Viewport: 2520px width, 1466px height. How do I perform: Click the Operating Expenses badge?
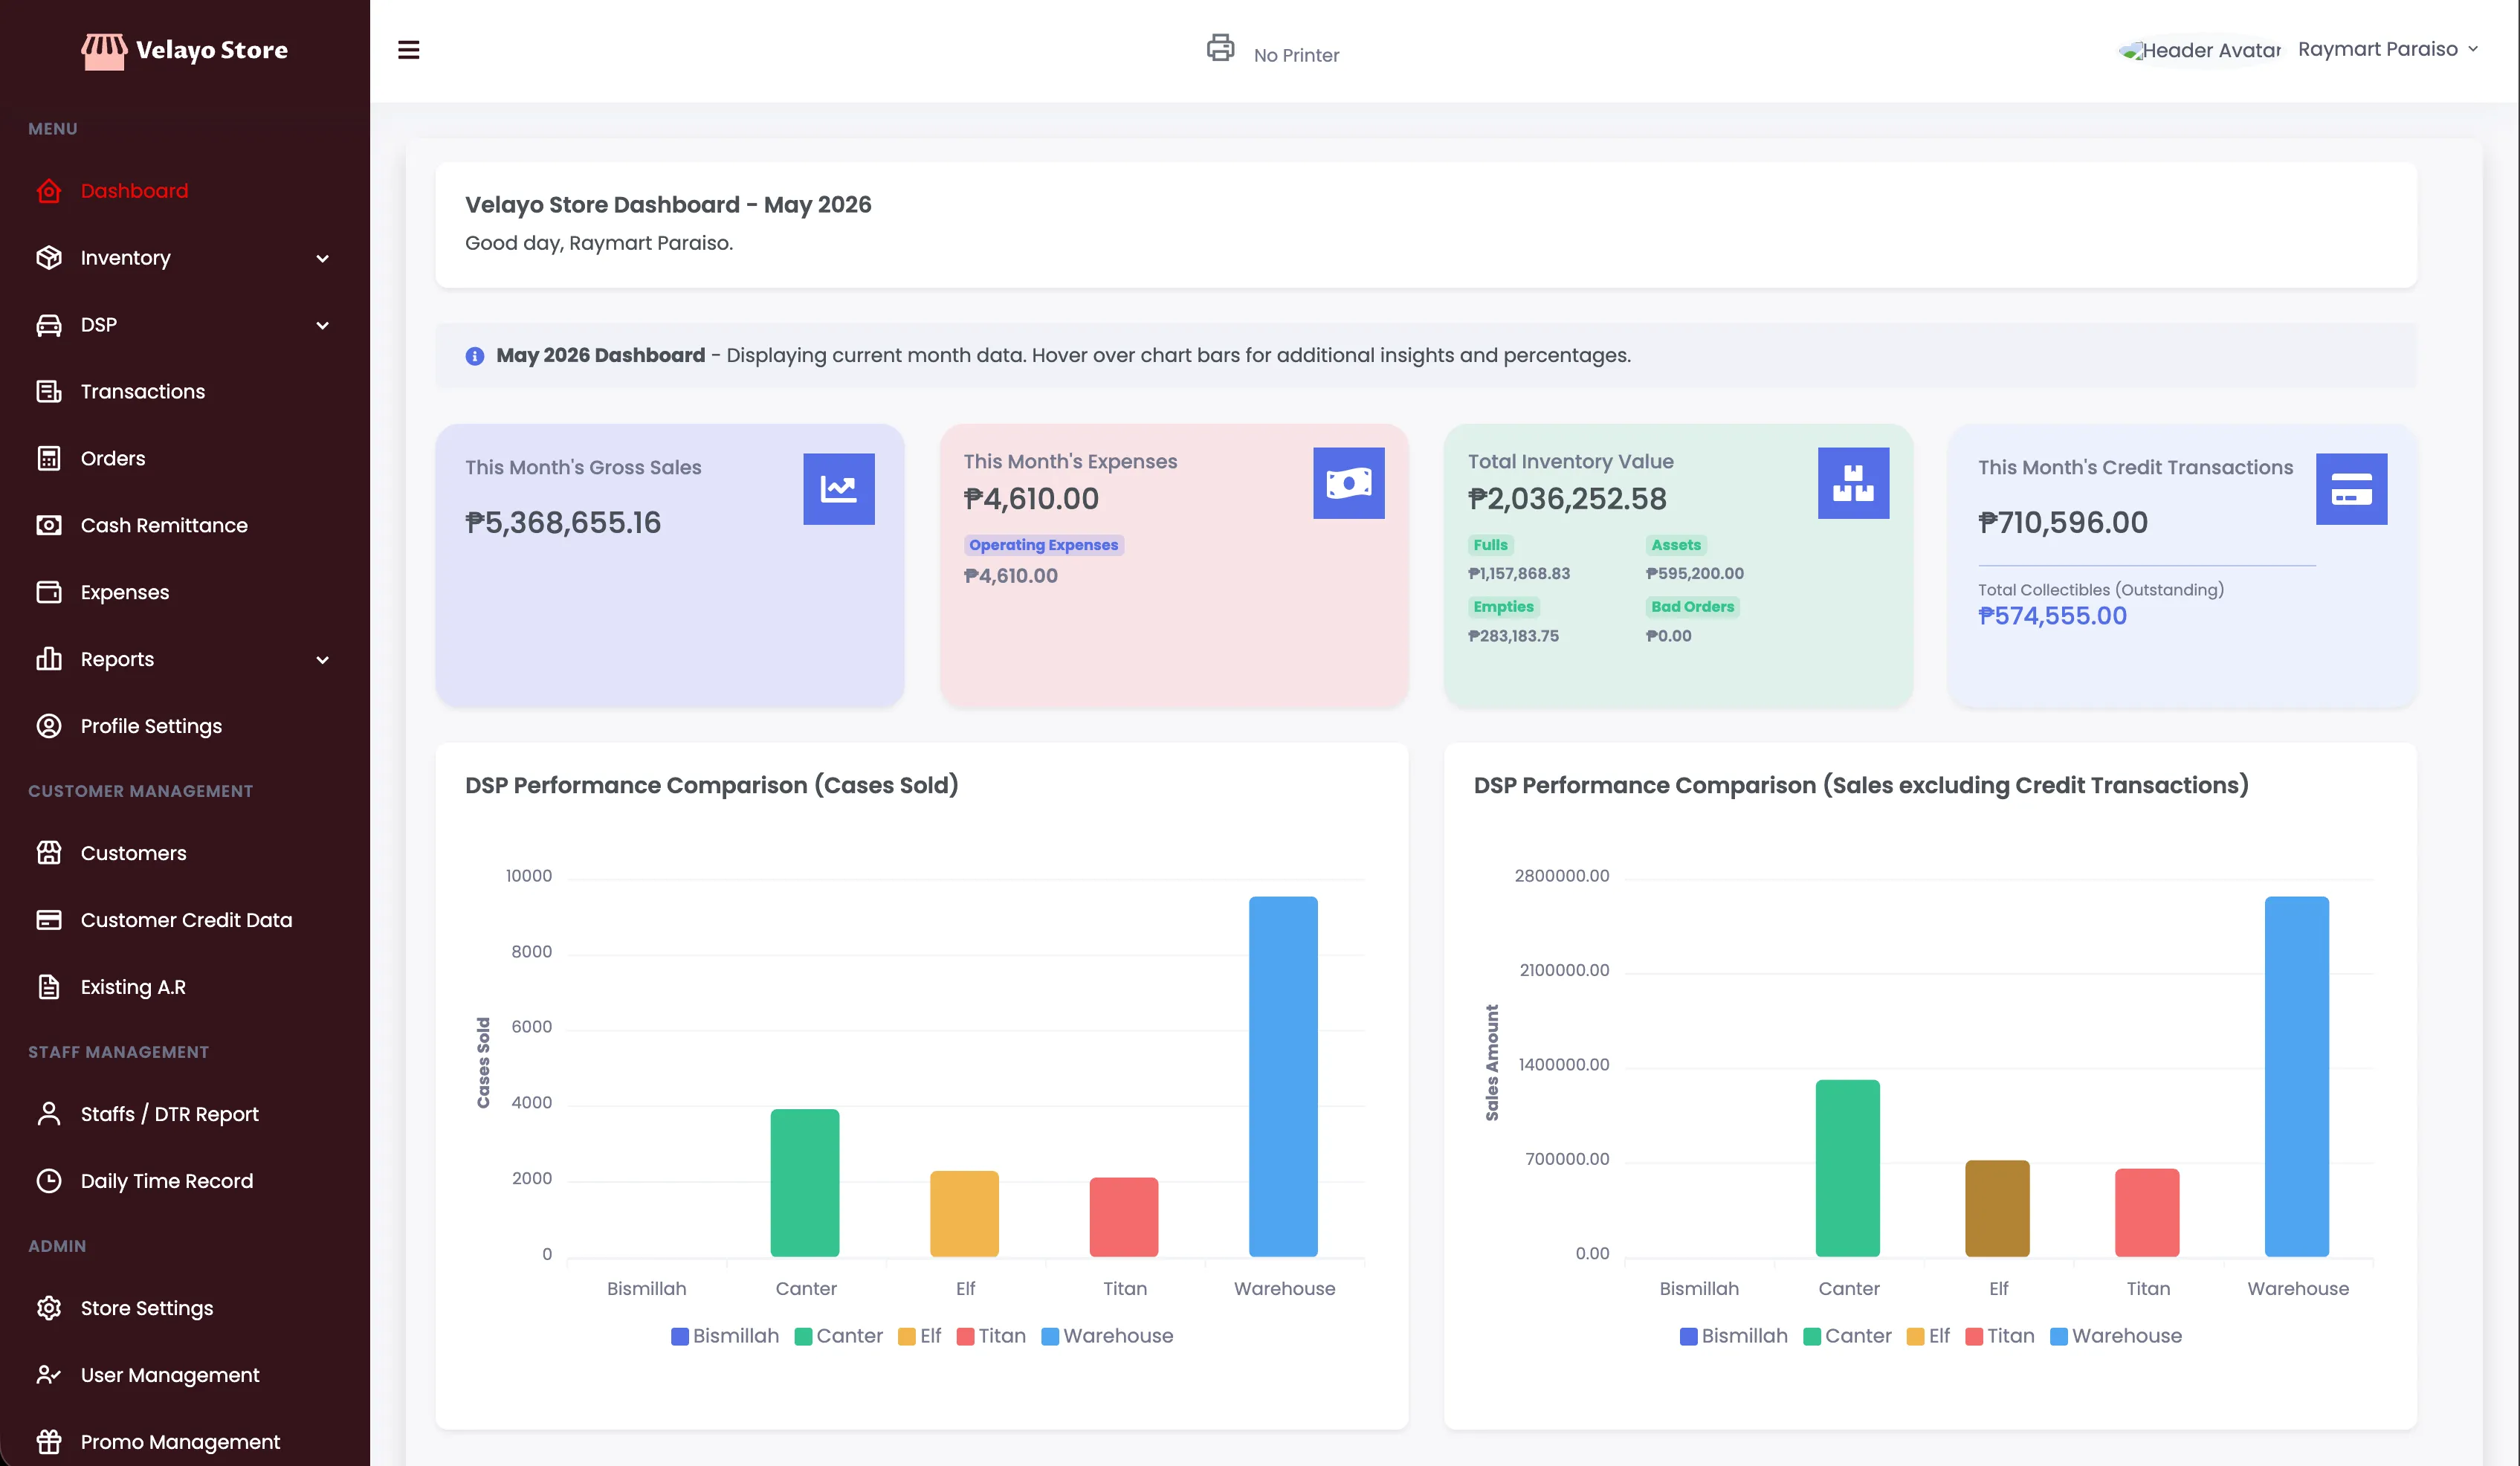(1044, 546)
